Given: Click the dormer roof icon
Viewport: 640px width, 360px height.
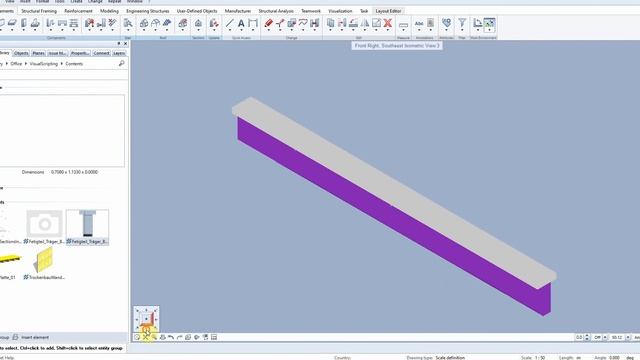Looking at the screenshot, I should coord(156,23).
